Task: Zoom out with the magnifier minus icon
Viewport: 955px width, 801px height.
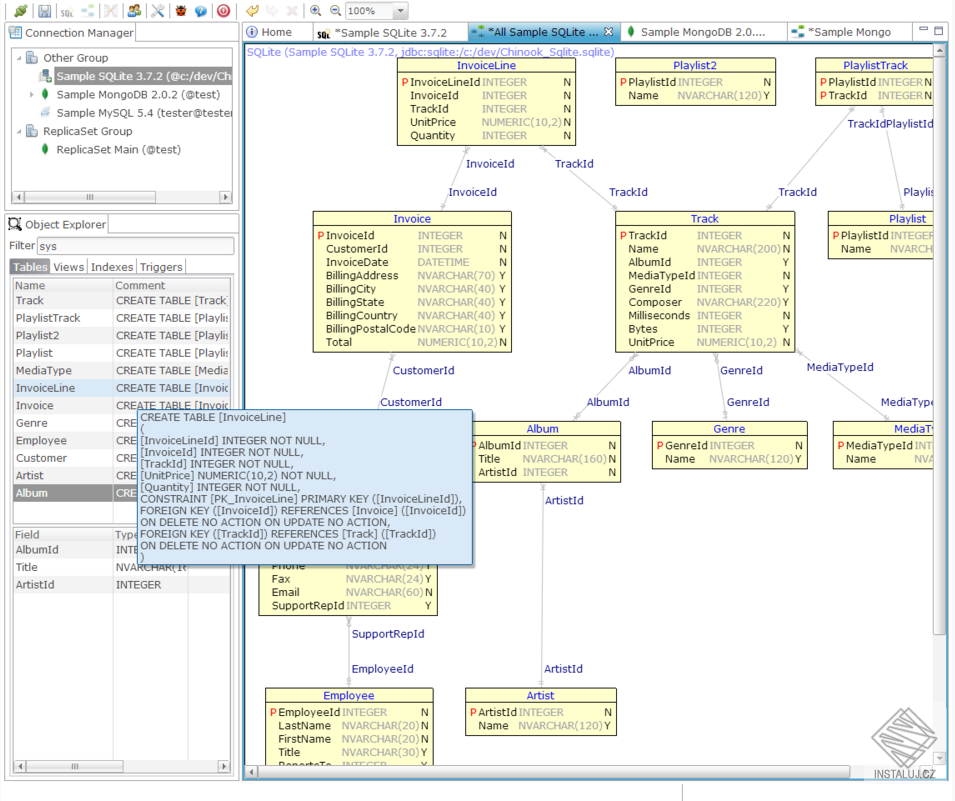Action: tap(335, 10)
